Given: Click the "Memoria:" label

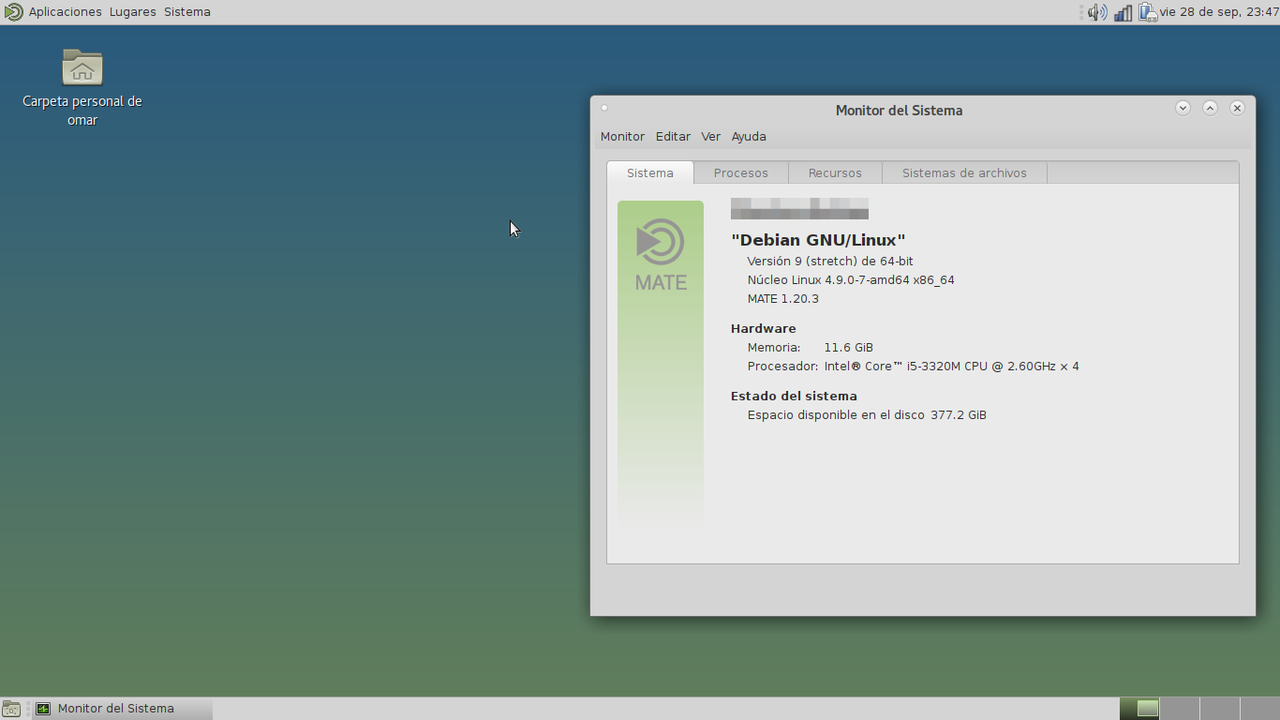Looking at the screenshot, I should tap(774, 347).
